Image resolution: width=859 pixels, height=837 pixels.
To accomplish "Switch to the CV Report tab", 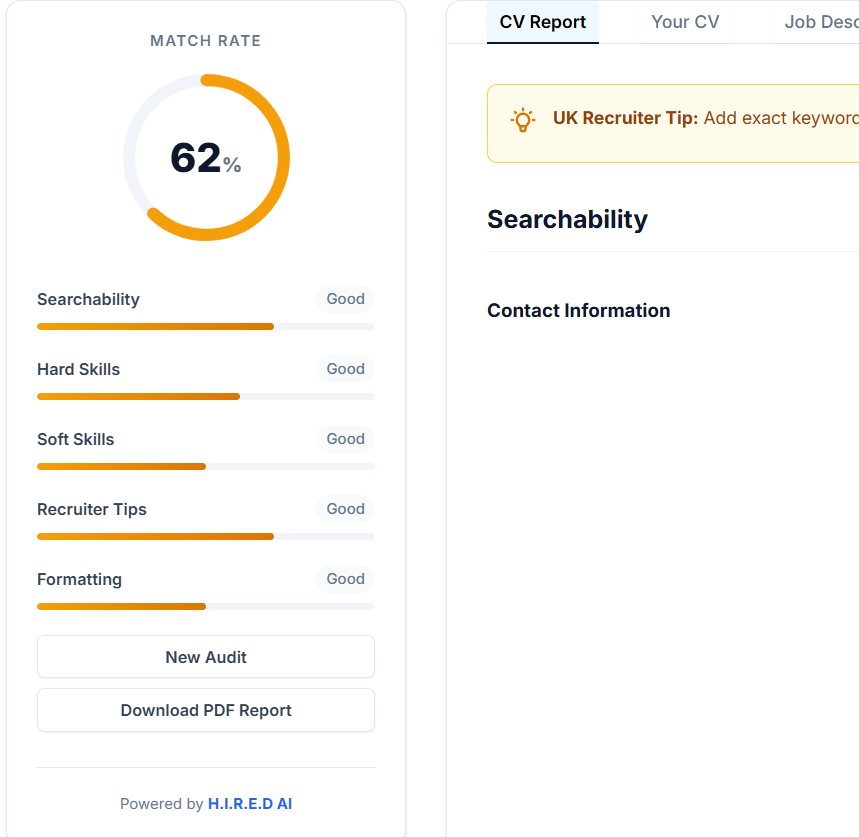I will (x=543, y=22).
